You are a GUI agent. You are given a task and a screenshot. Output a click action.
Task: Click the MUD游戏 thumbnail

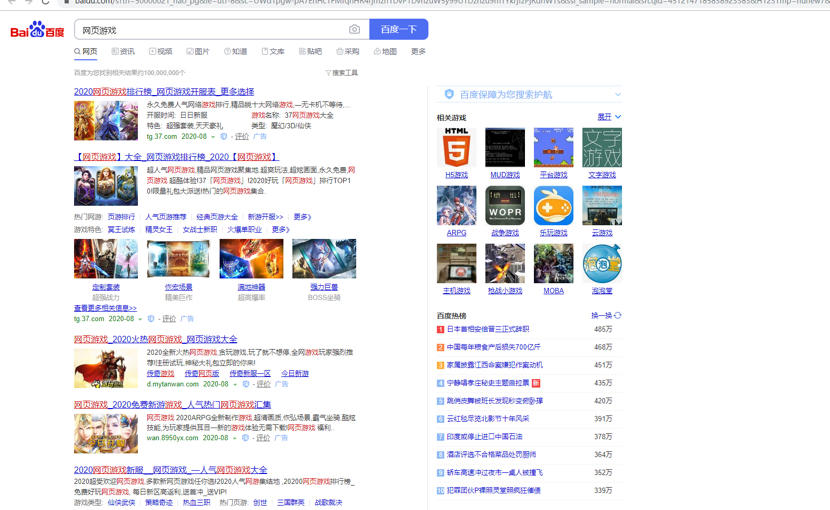tap(505, 147)
